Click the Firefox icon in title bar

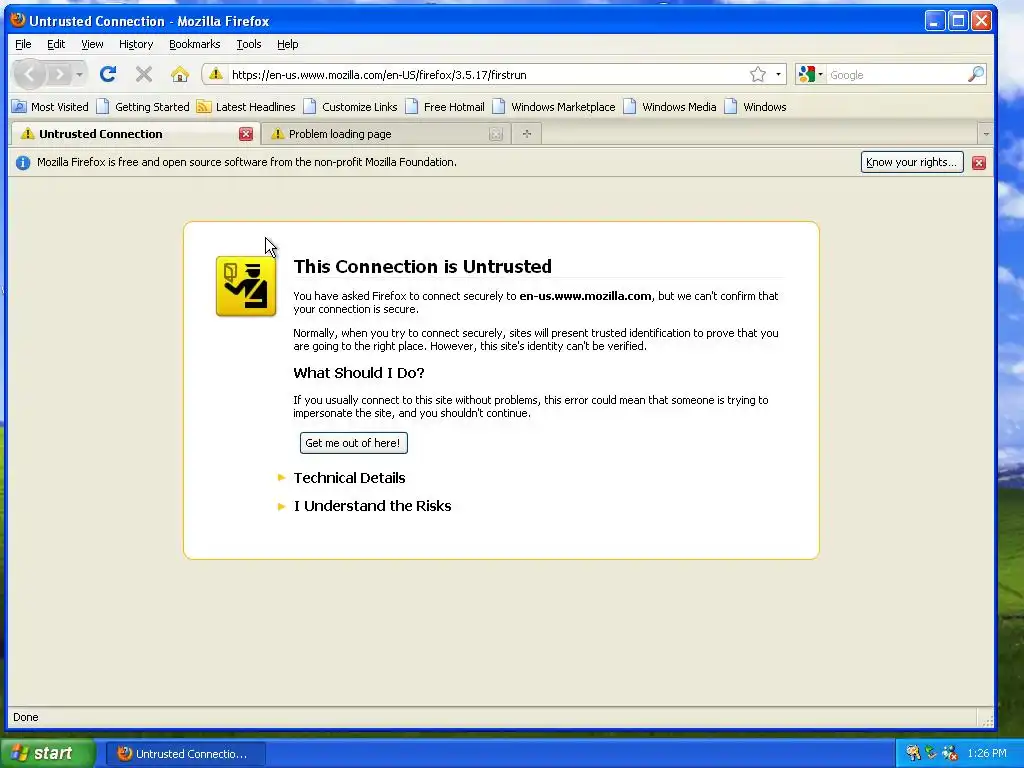[18, 20]
